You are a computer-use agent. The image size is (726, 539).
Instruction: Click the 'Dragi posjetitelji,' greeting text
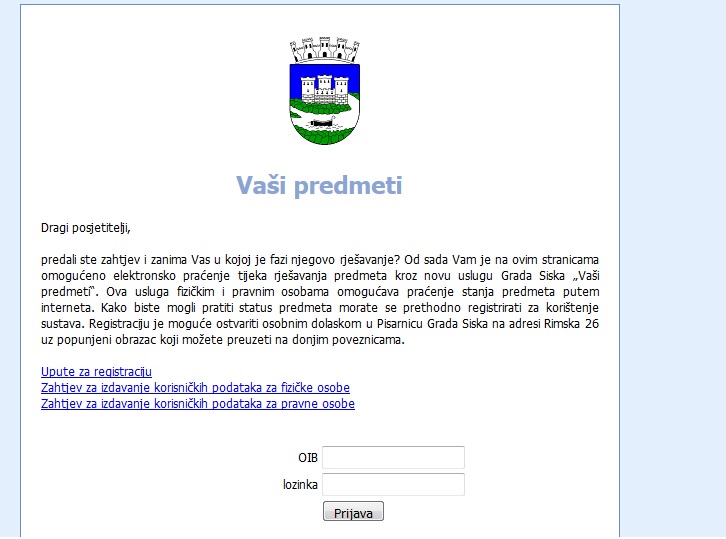pos(86,228)
